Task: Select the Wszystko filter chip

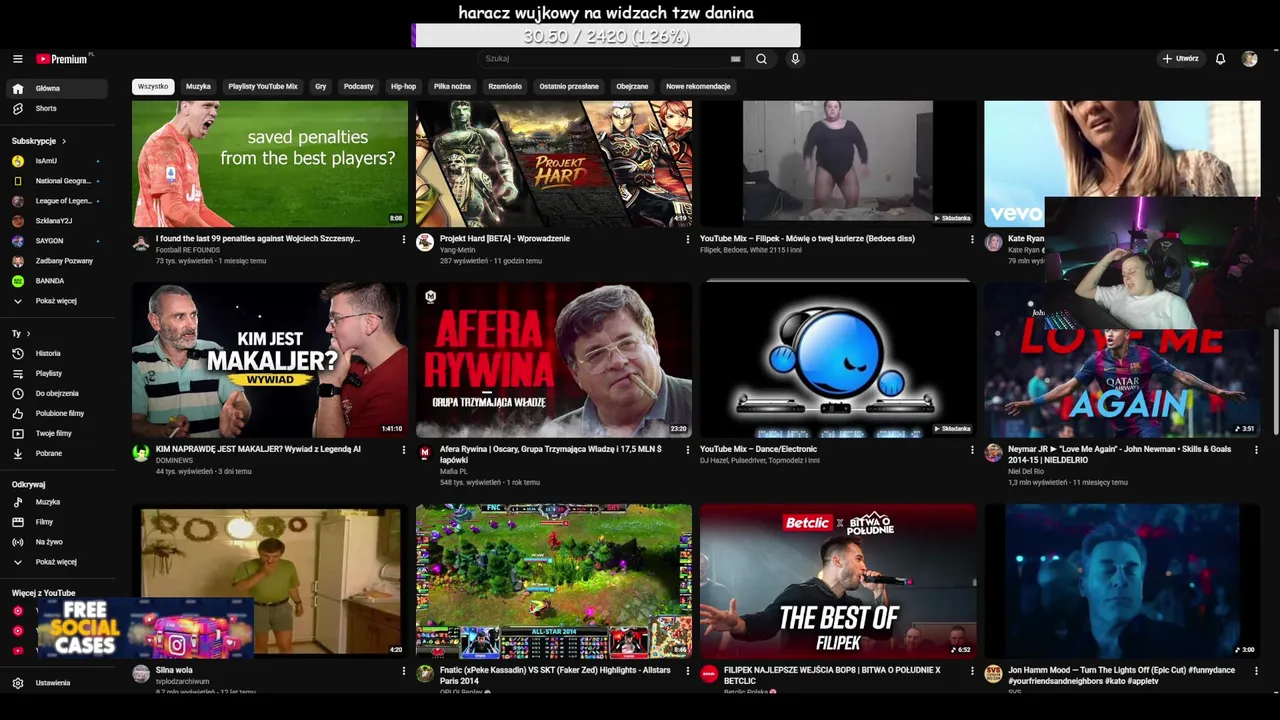Action: tap(153, 86)
